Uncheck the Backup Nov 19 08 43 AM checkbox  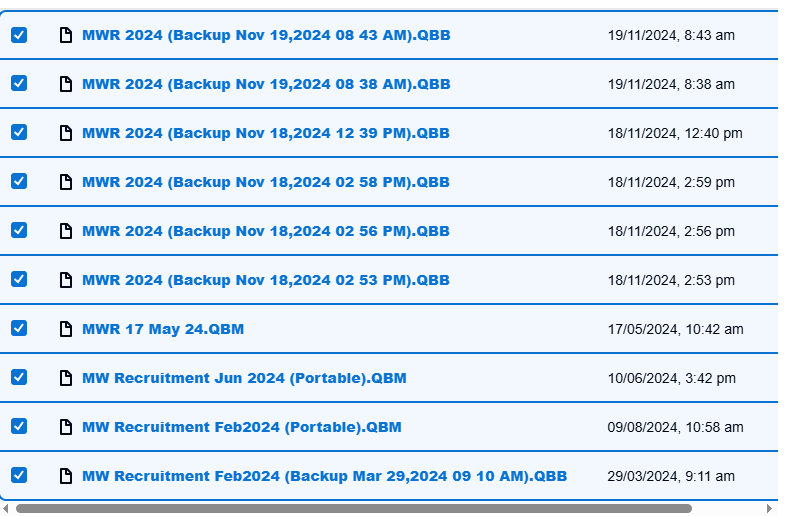(19, 35)
